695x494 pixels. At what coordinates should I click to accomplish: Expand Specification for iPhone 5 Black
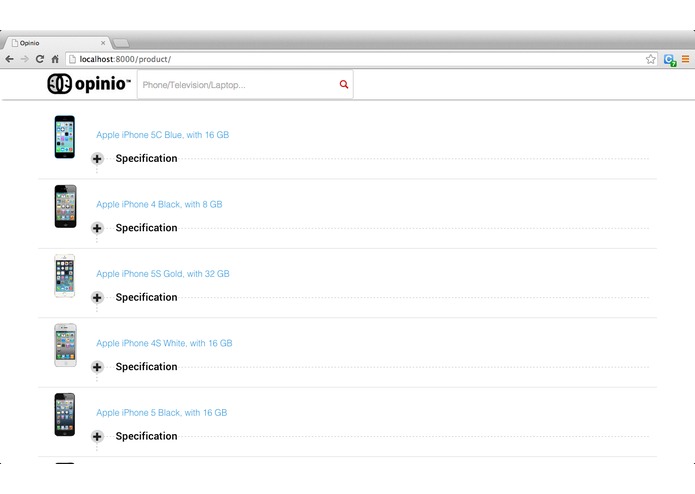(97, 437)
